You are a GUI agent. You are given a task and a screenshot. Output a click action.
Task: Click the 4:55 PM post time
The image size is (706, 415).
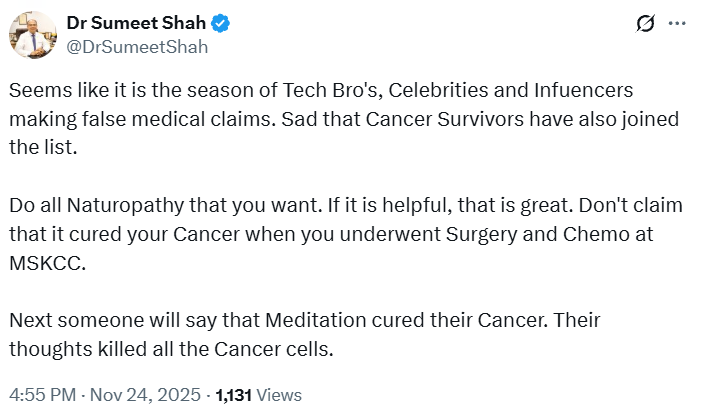click(x=42, y=394)
